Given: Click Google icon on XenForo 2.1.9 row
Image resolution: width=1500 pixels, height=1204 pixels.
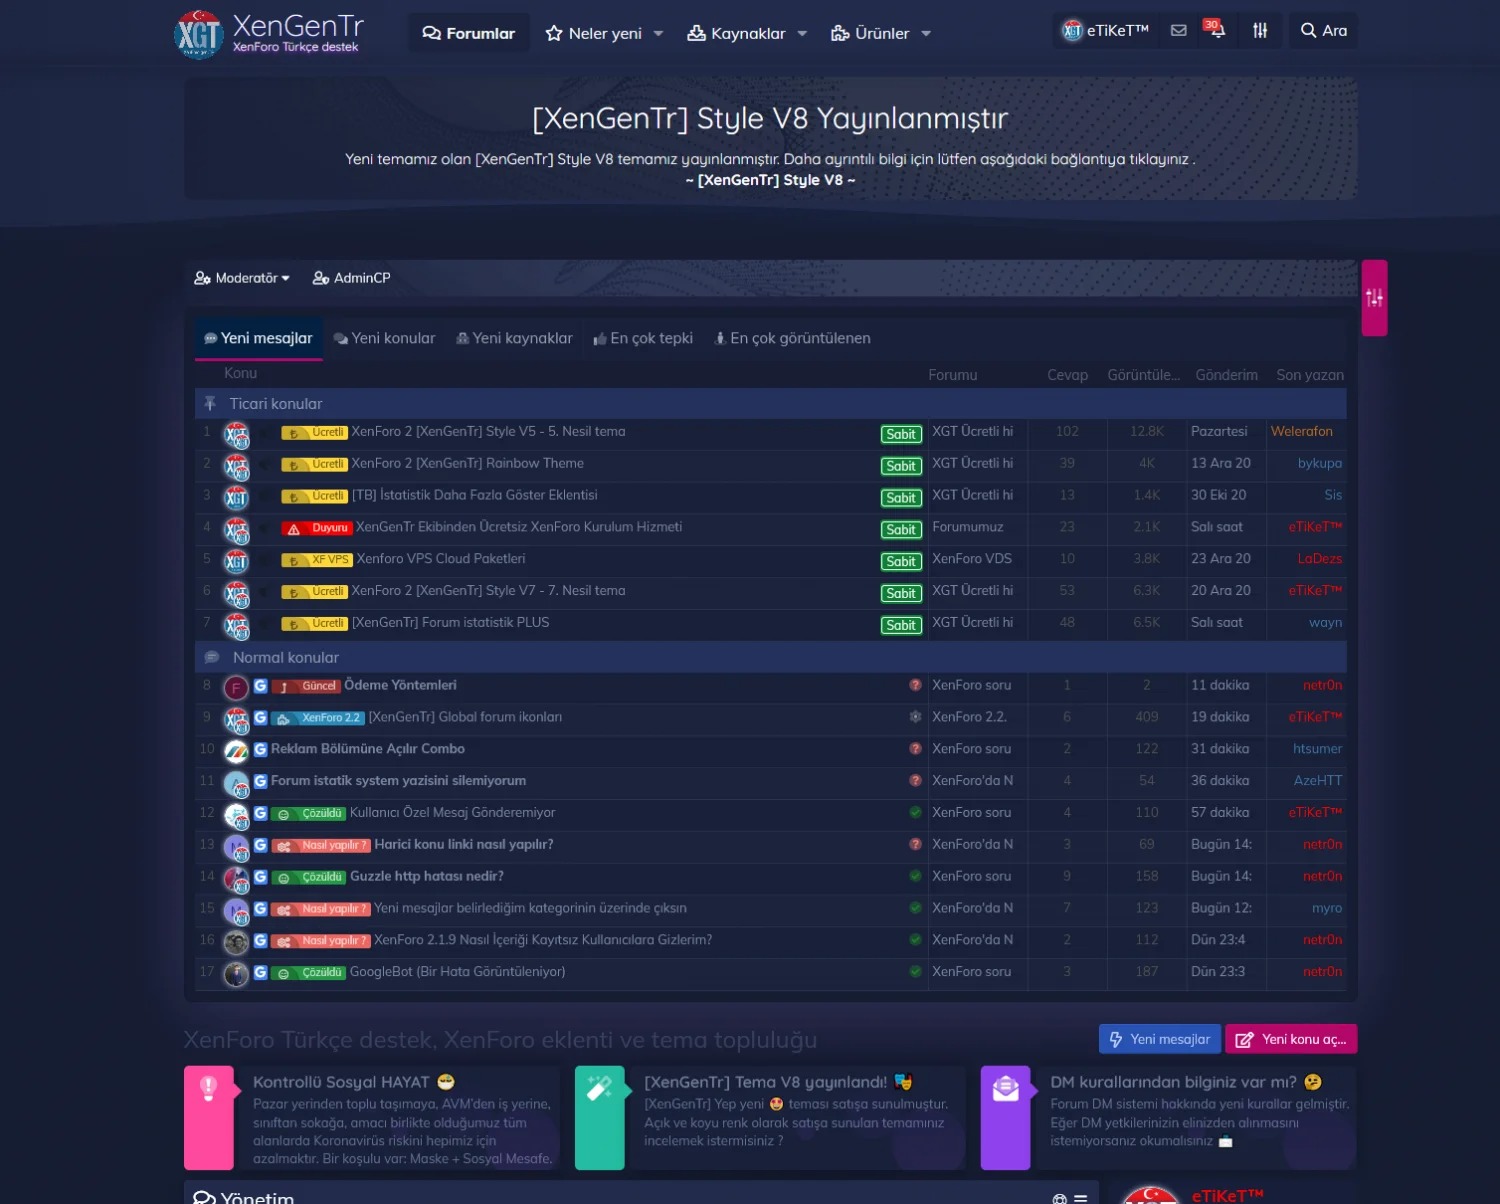Looking at the screenshot, I should [x=260, y=941].
